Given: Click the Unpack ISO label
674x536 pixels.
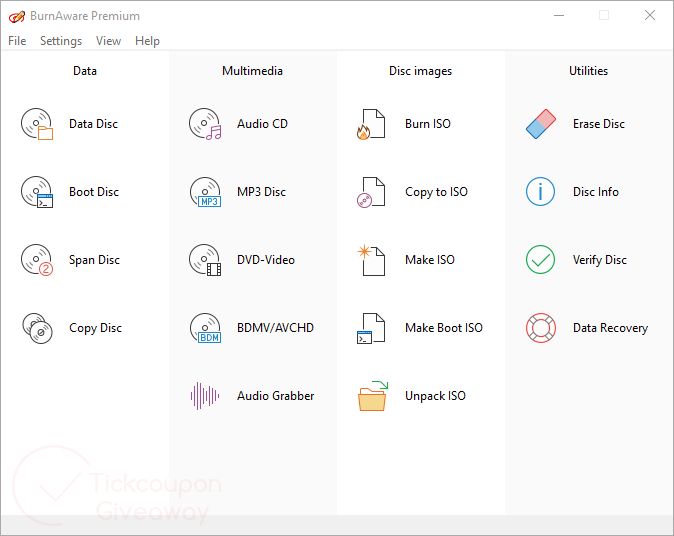Looking at the screenshot, I should (x=435, y=396).
